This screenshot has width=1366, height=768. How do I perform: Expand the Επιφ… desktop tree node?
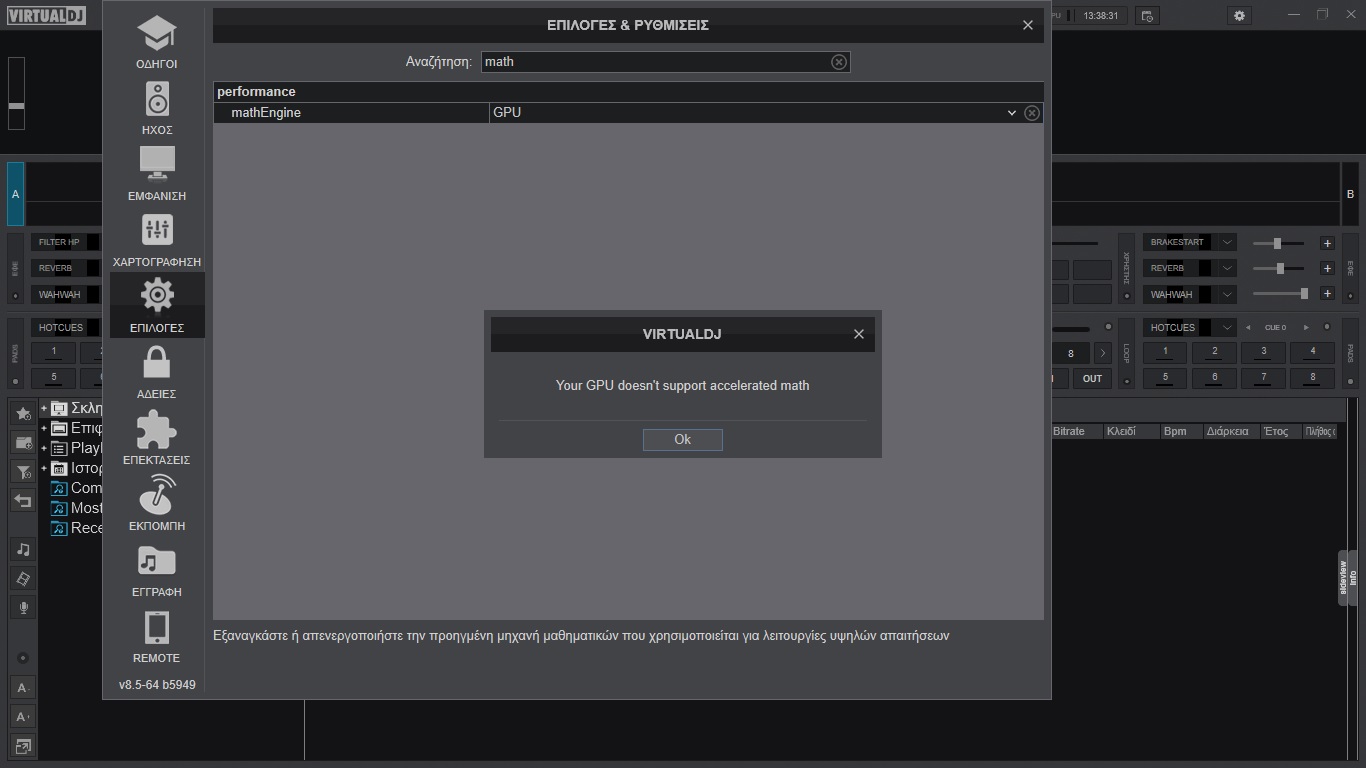(44, 428)
